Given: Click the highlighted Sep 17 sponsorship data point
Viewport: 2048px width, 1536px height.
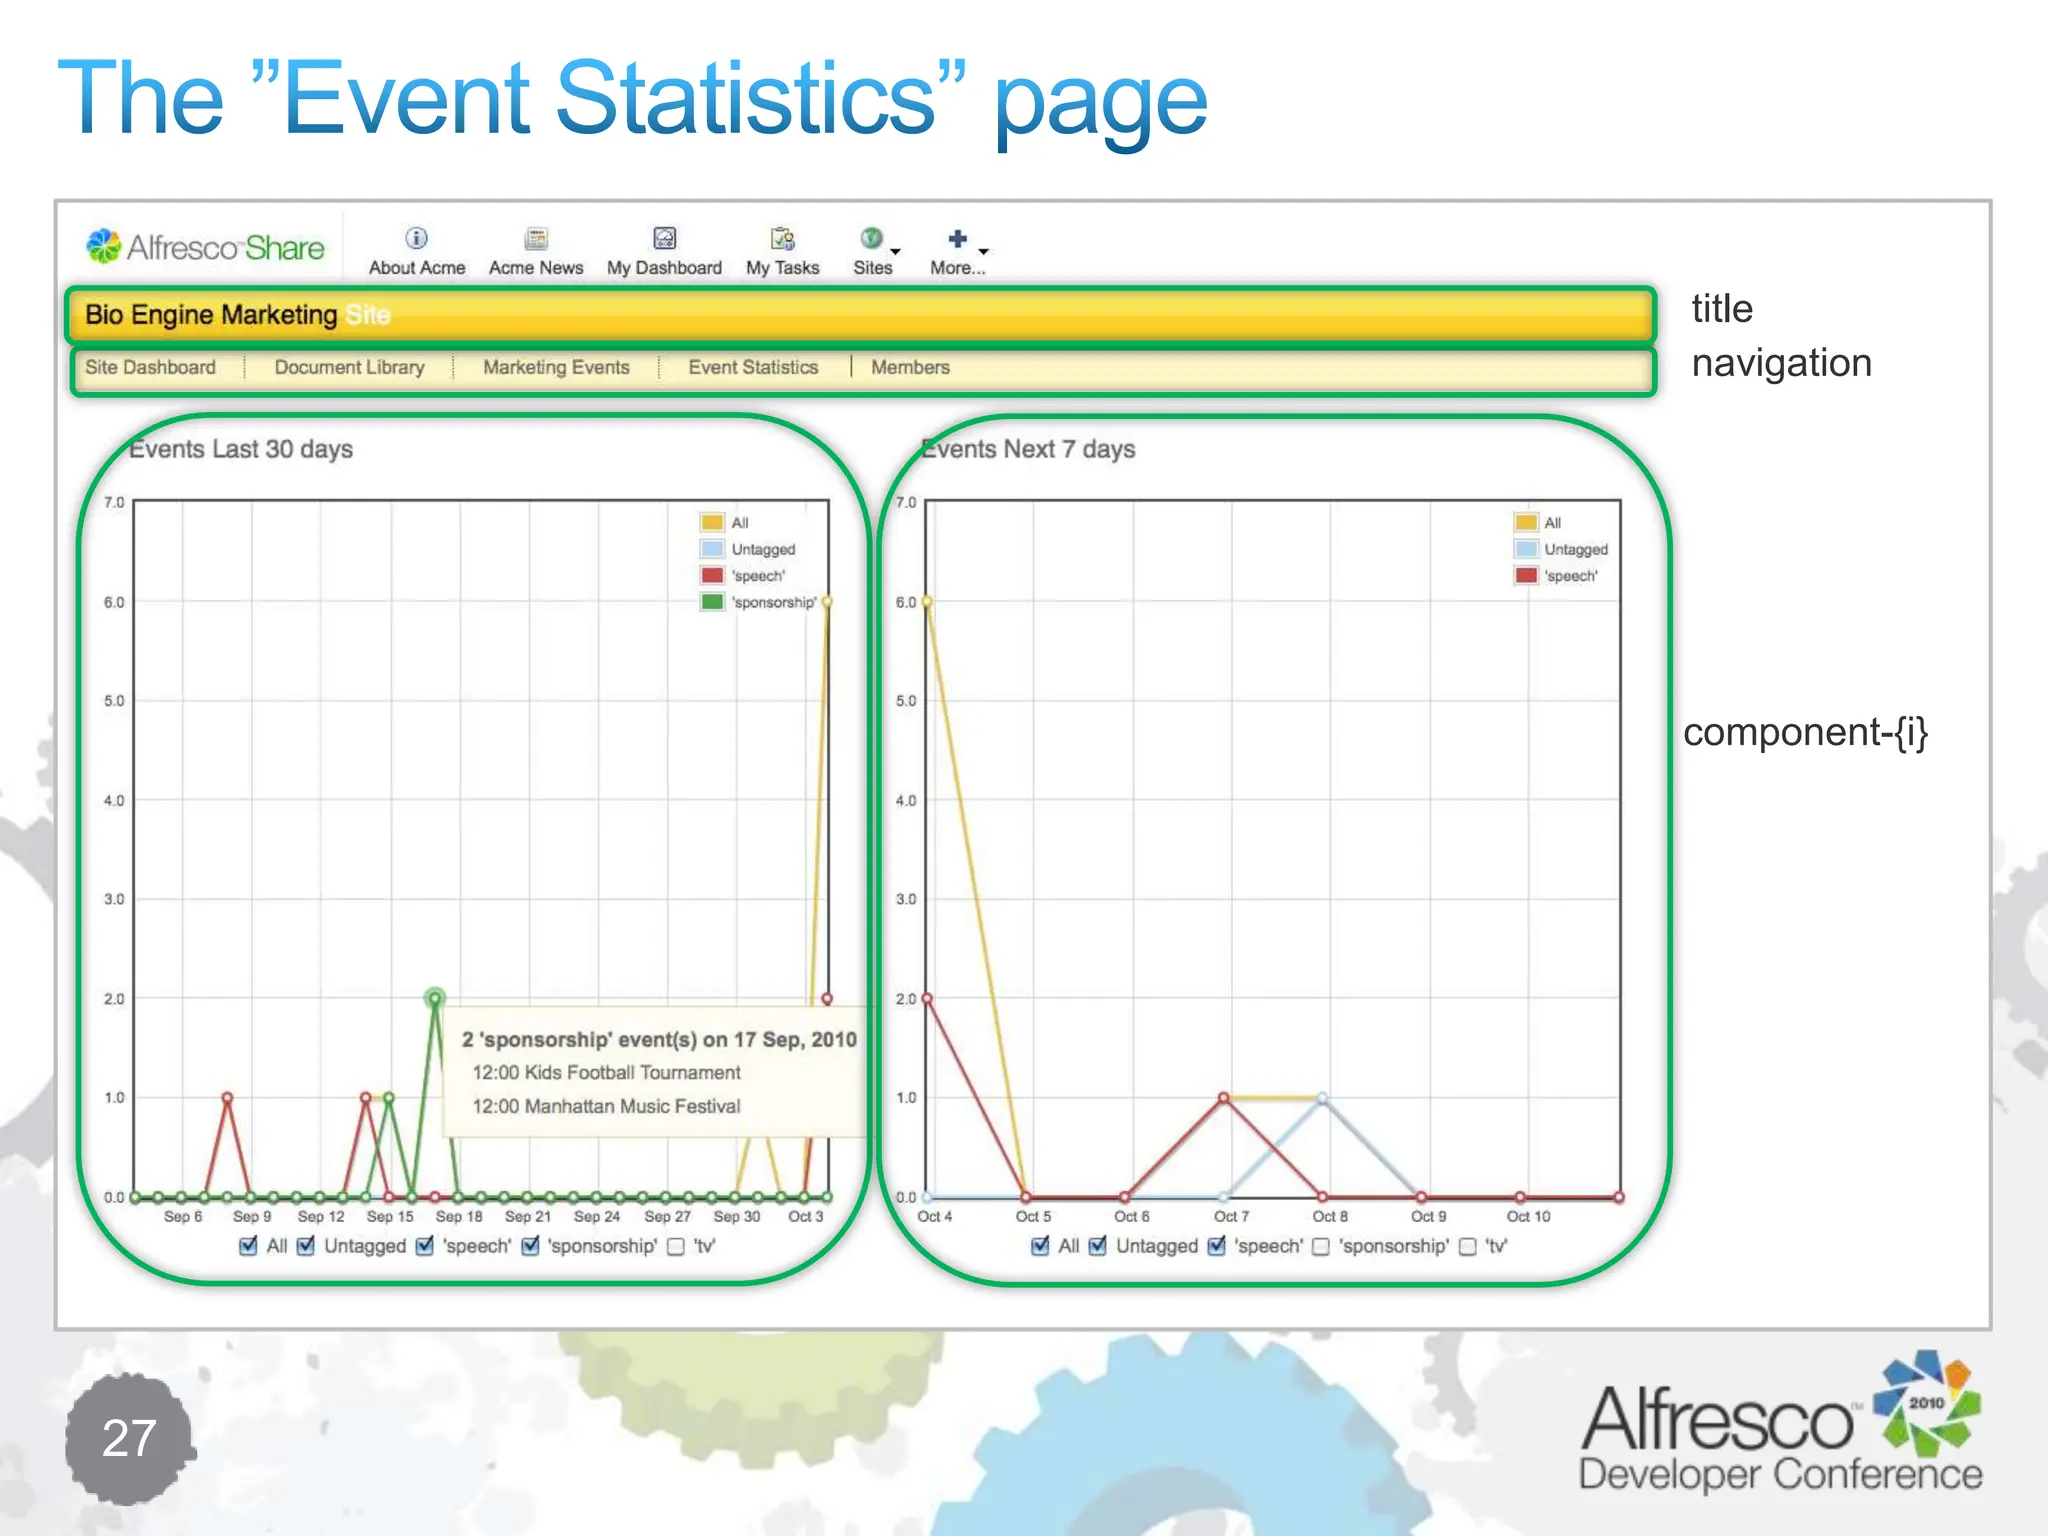Looking at the screenshot, I should (x=435, y=997).
